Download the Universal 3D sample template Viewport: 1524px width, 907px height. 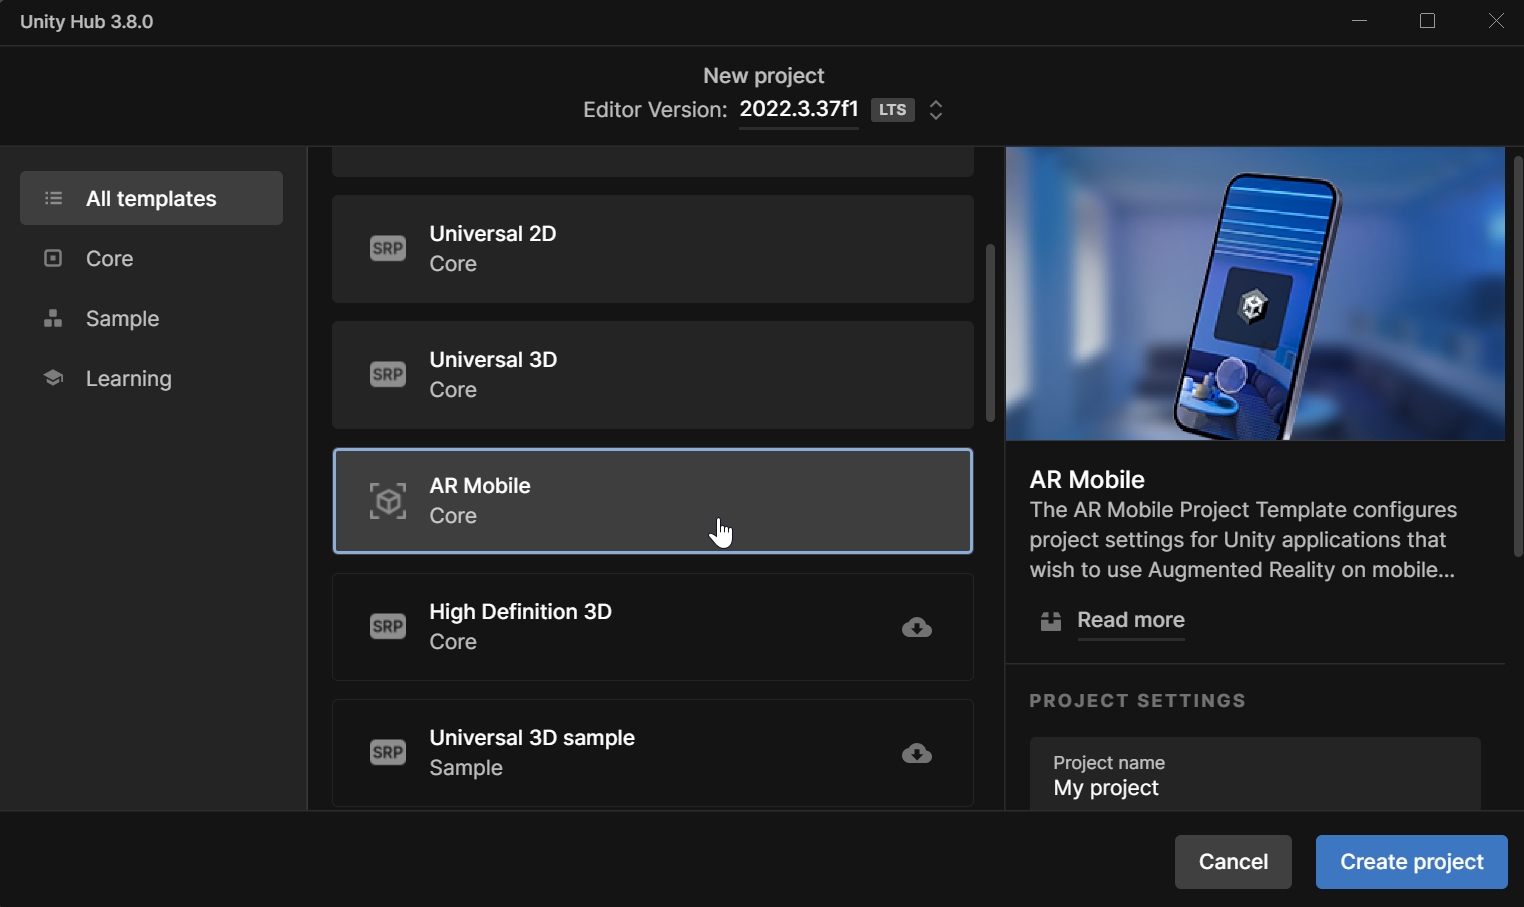click(x=917, y=753)
